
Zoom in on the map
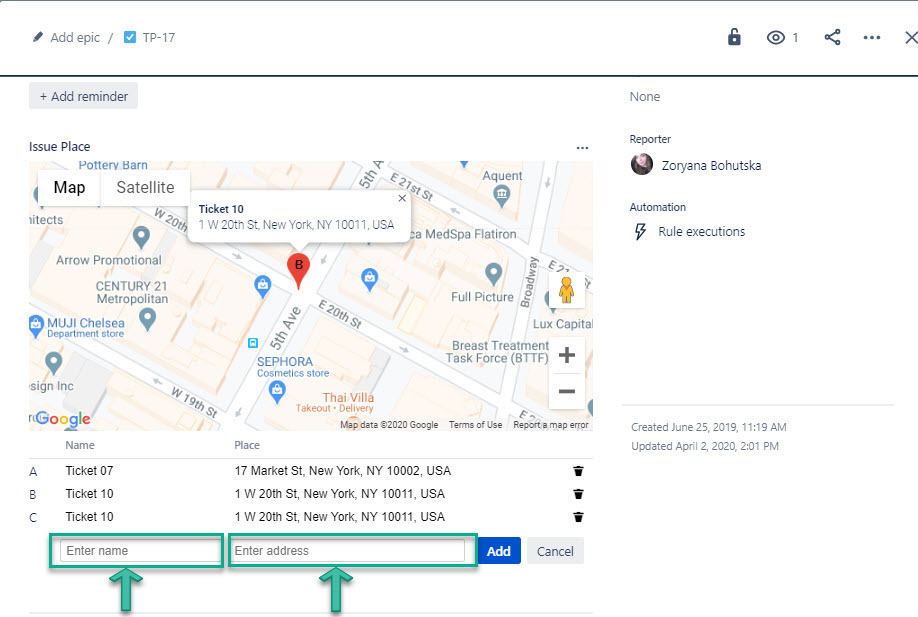coord(566,355)
